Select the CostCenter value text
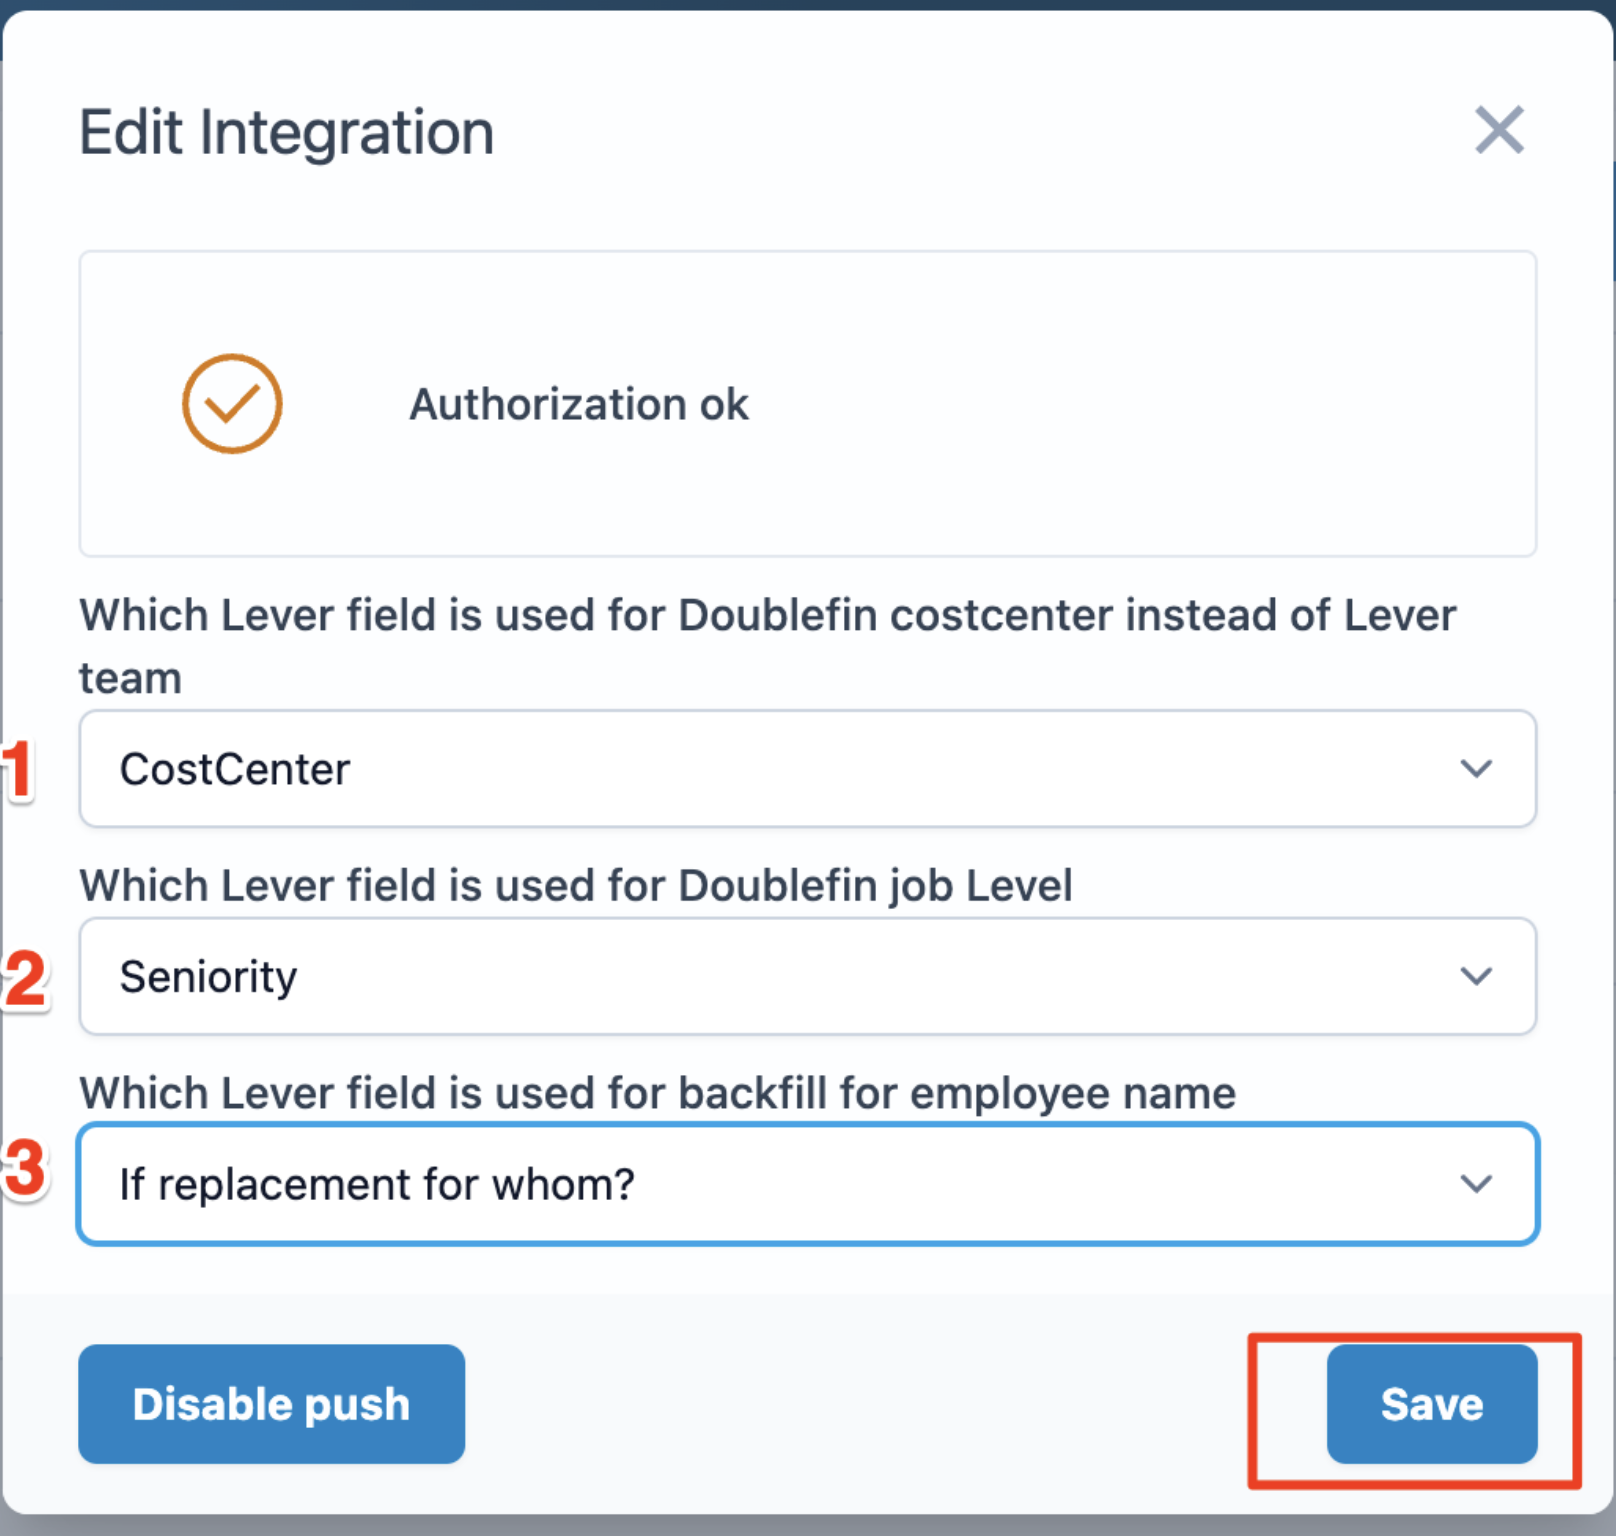 [236, 769]
